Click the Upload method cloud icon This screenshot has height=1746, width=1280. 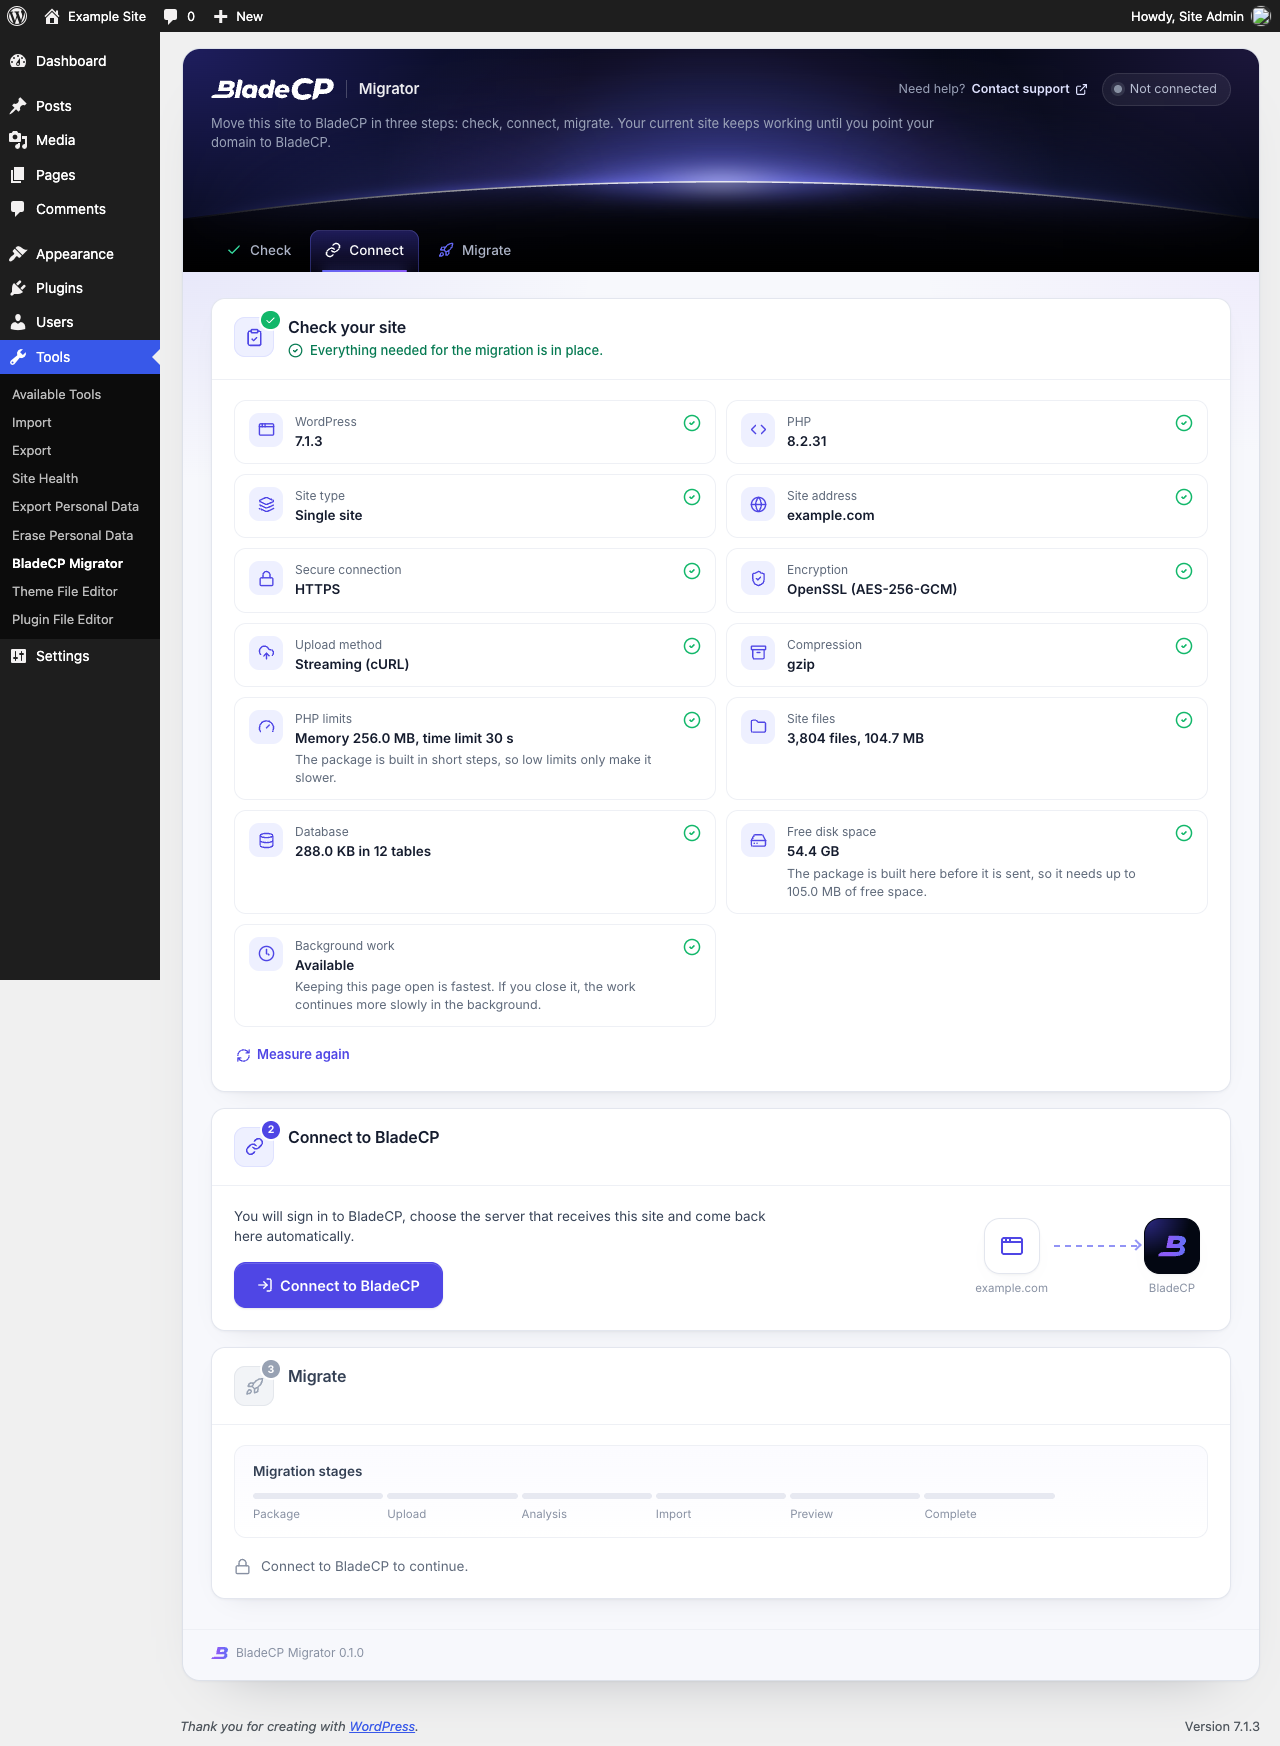pos(266,653)
